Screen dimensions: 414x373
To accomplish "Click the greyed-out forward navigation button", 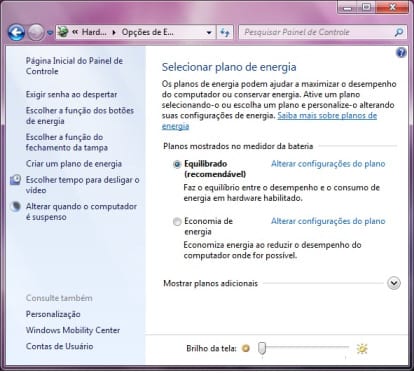I will (35, 32).
